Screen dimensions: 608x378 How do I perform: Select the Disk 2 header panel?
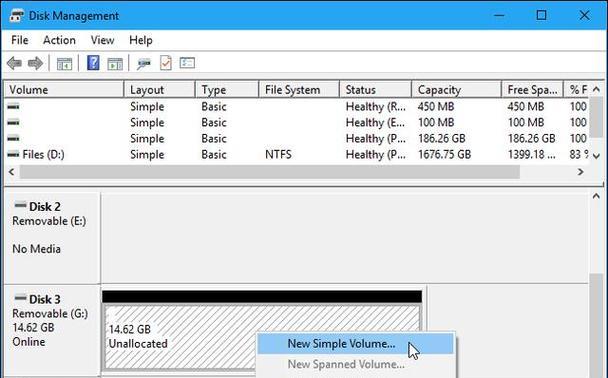click(x=52, y=238)
